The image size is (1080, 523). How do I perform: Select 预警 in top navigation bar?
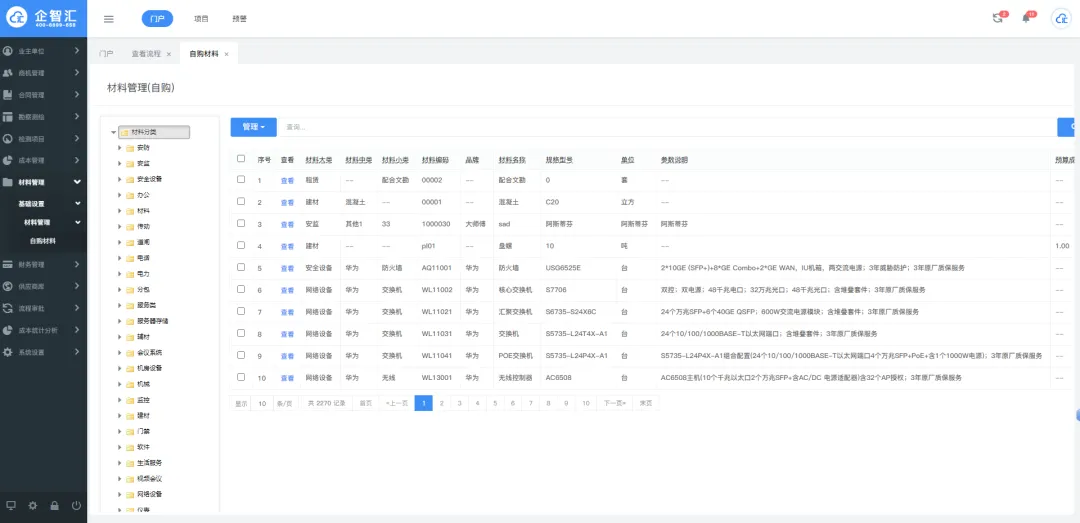[x=239, y=19]
